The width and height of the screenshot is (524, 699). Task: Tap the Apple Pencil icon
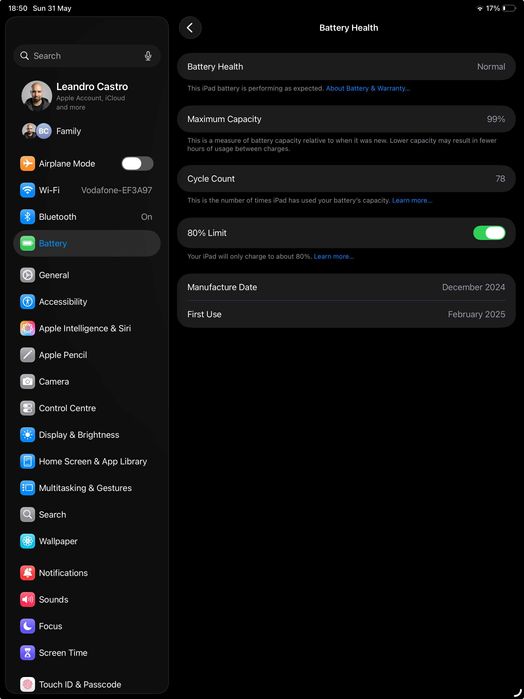tap(27, 355)
